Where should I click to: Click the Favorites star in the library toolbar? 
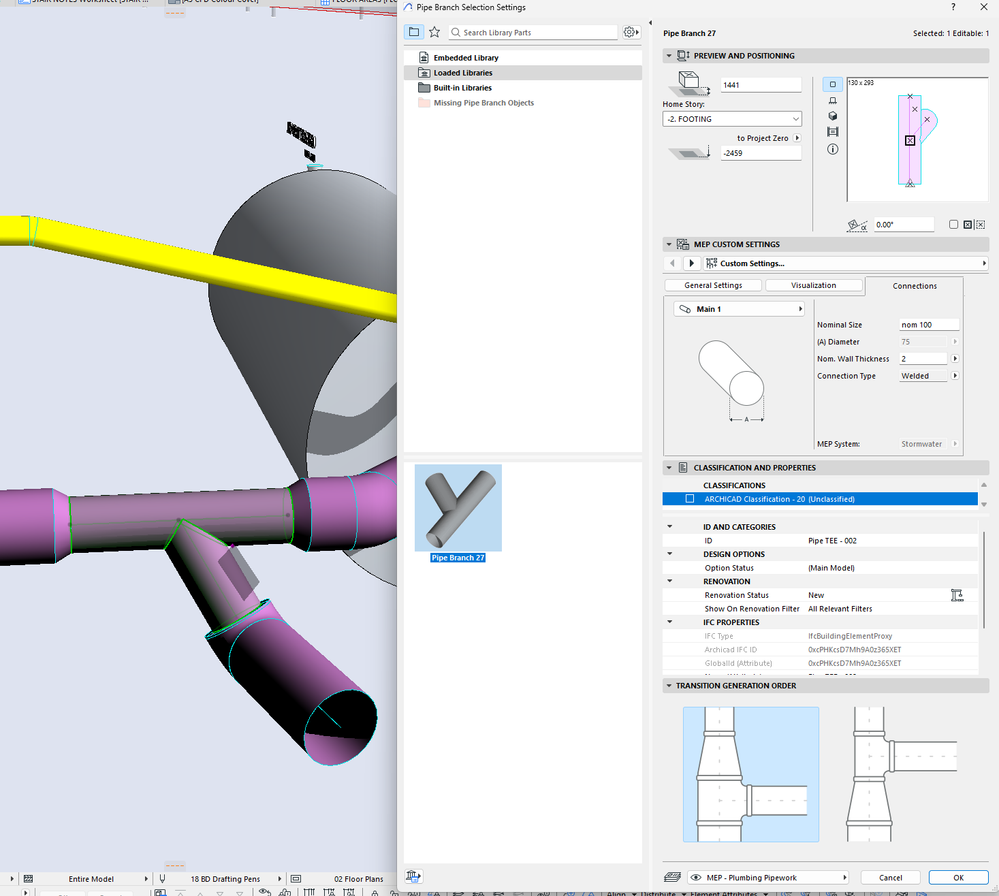pyautogui.click(x=434, y=31)
